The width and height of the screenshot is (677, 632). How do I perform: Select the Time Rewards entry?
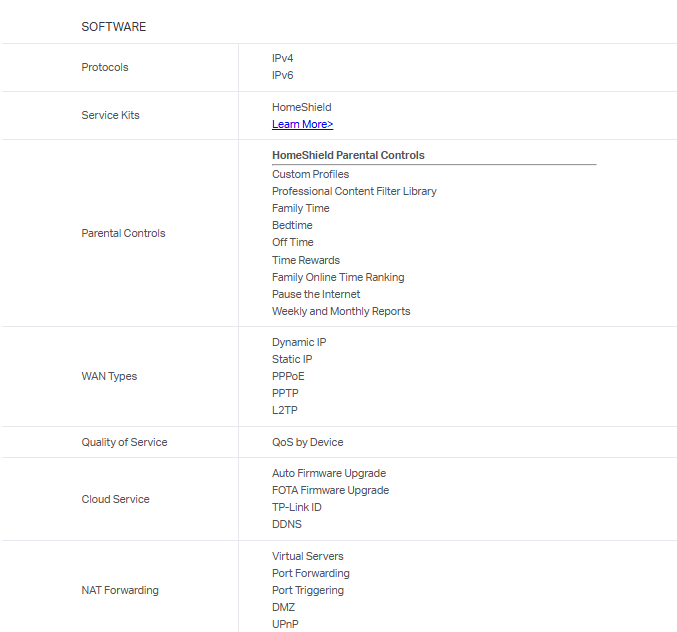[x=306, y=260]
